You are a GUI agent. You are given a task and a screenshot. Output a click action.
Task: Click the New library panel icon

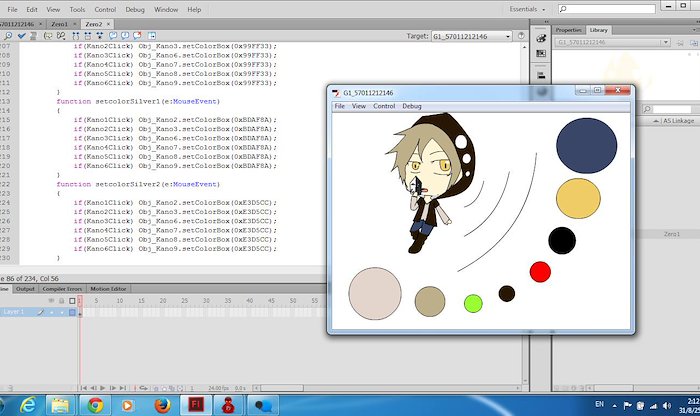(694, 43)
